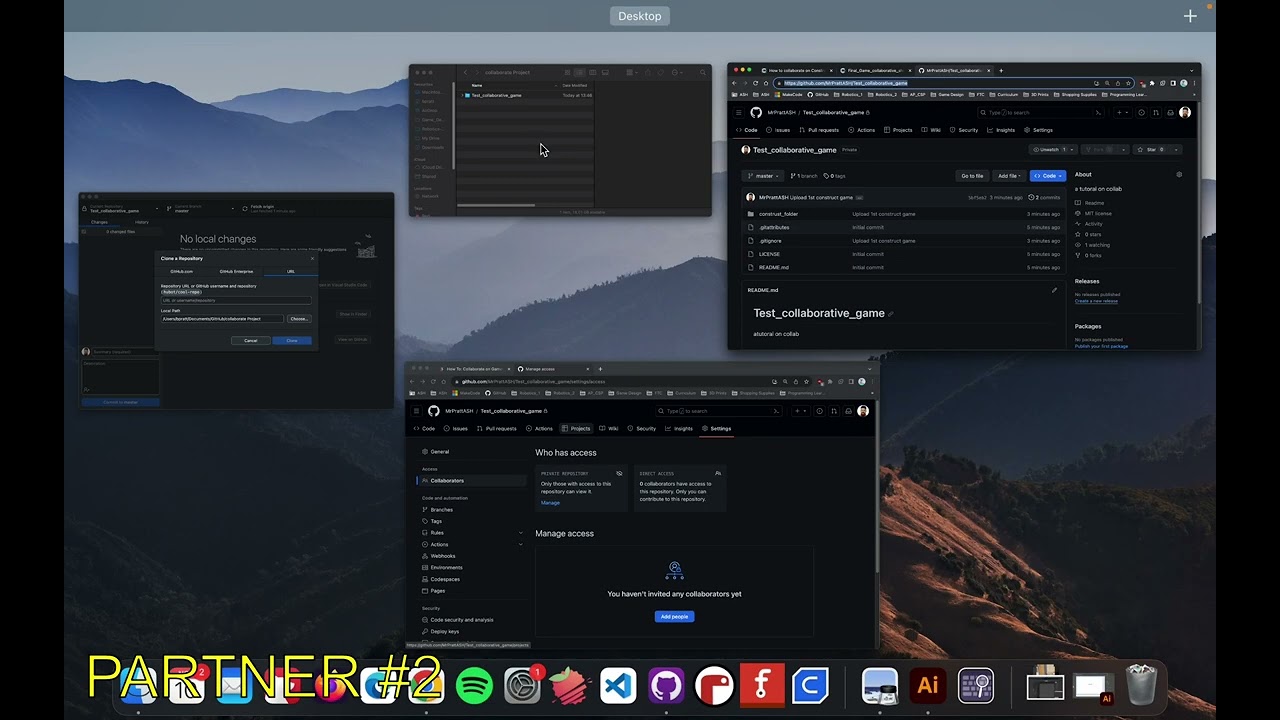Select Collaborators in the settings sidebar

[x=447, y=481]
